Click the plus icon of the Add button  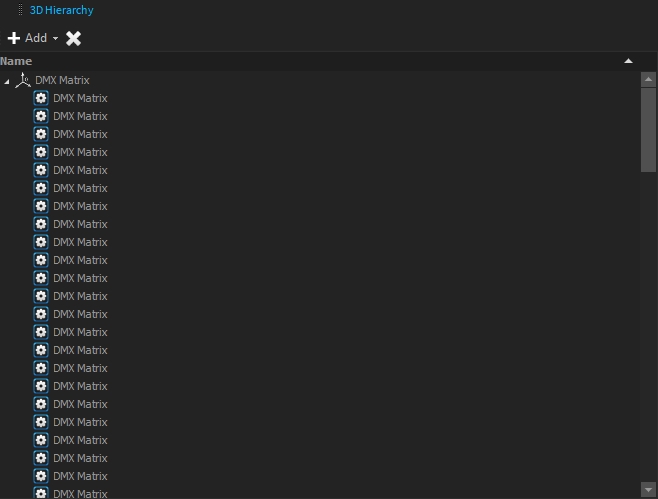(x=14, y=38)
